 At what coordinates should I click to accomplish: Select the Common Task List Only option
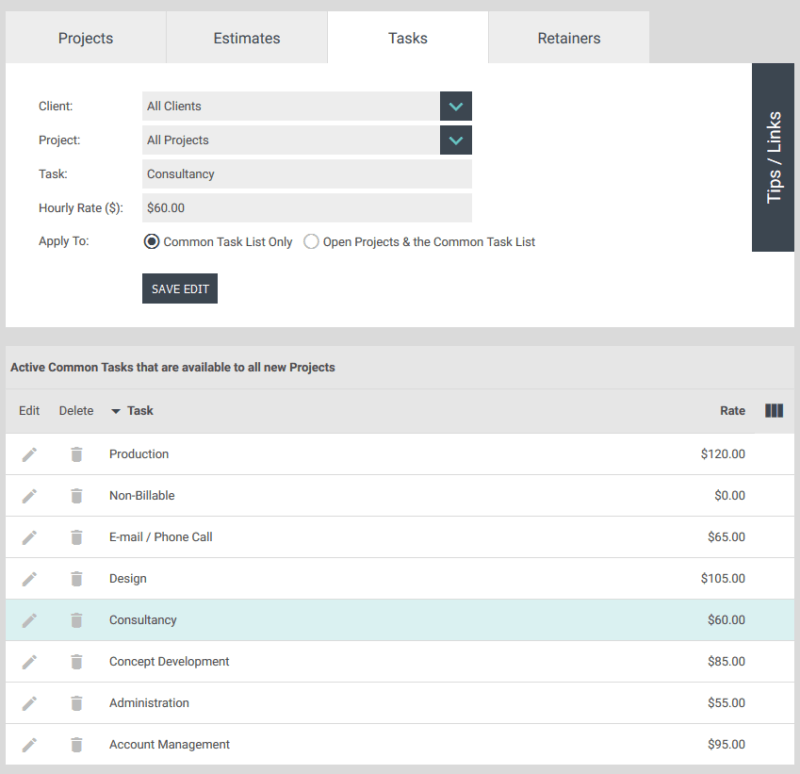(152, 241)
